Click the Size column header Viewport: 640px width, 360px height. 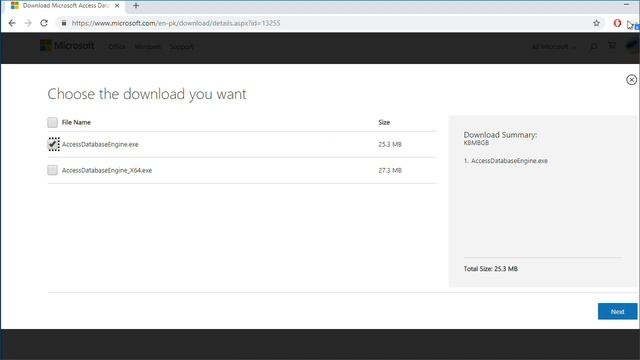(x=384, y=122)
